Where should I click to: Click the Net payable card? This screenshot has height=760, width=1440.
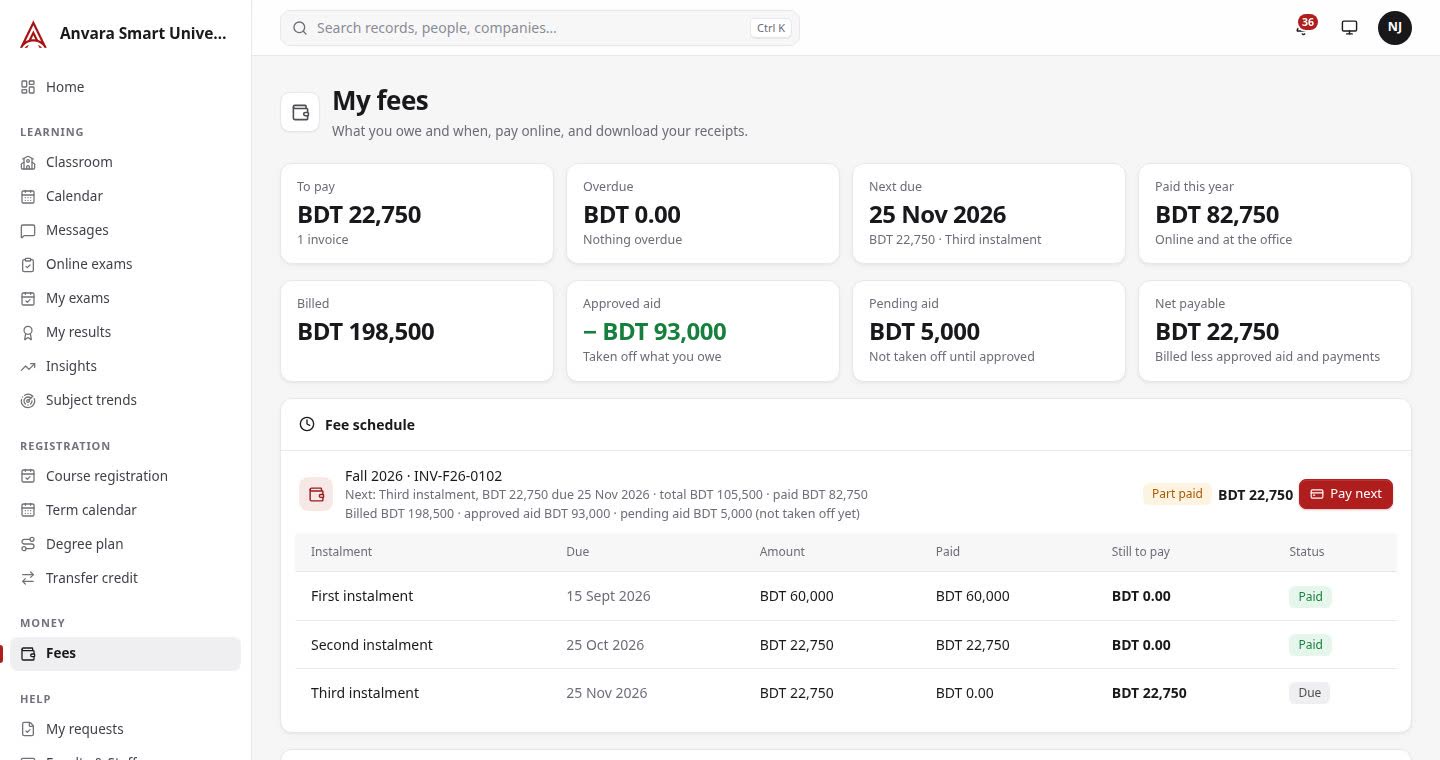1275,331
